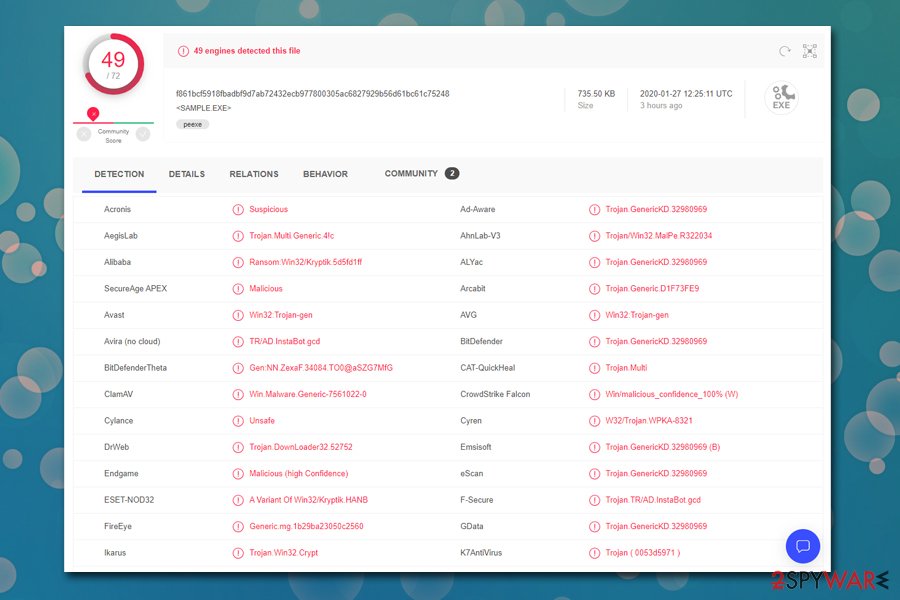900x600 pixels.
Task: Click the warning icon for CAT-QuickHeal result
Action: tap(594, 368)
